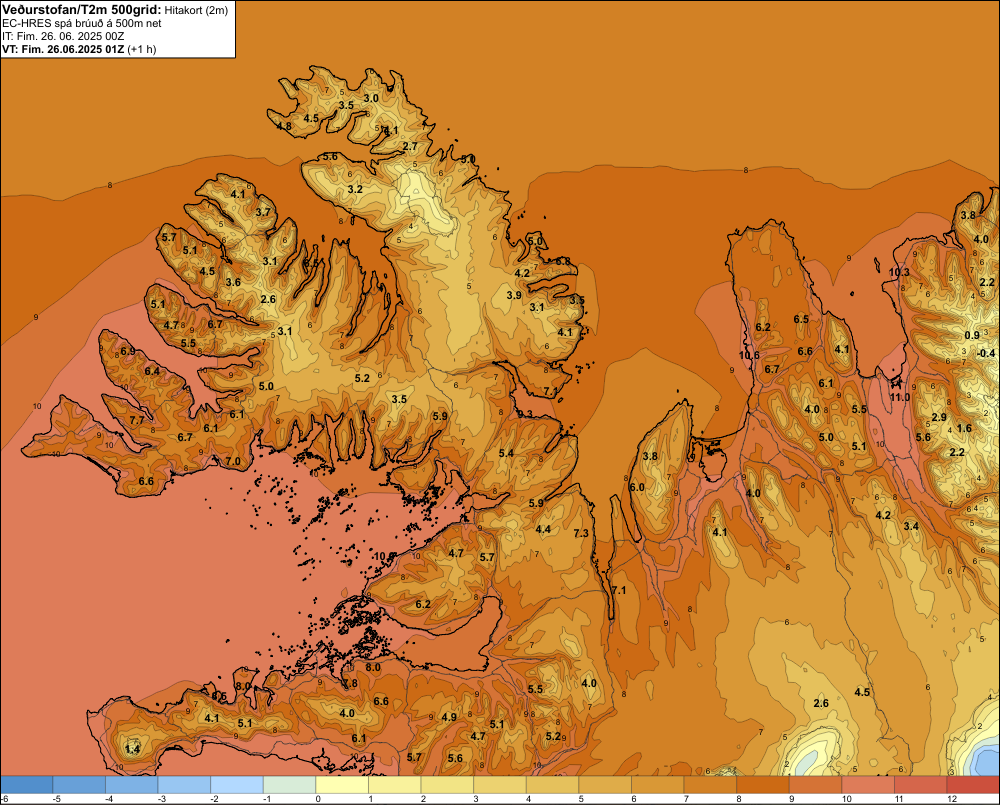Click the temperature value "7.7"
Viewport: 1000px width, 805px height.
[x=137, y=420]
